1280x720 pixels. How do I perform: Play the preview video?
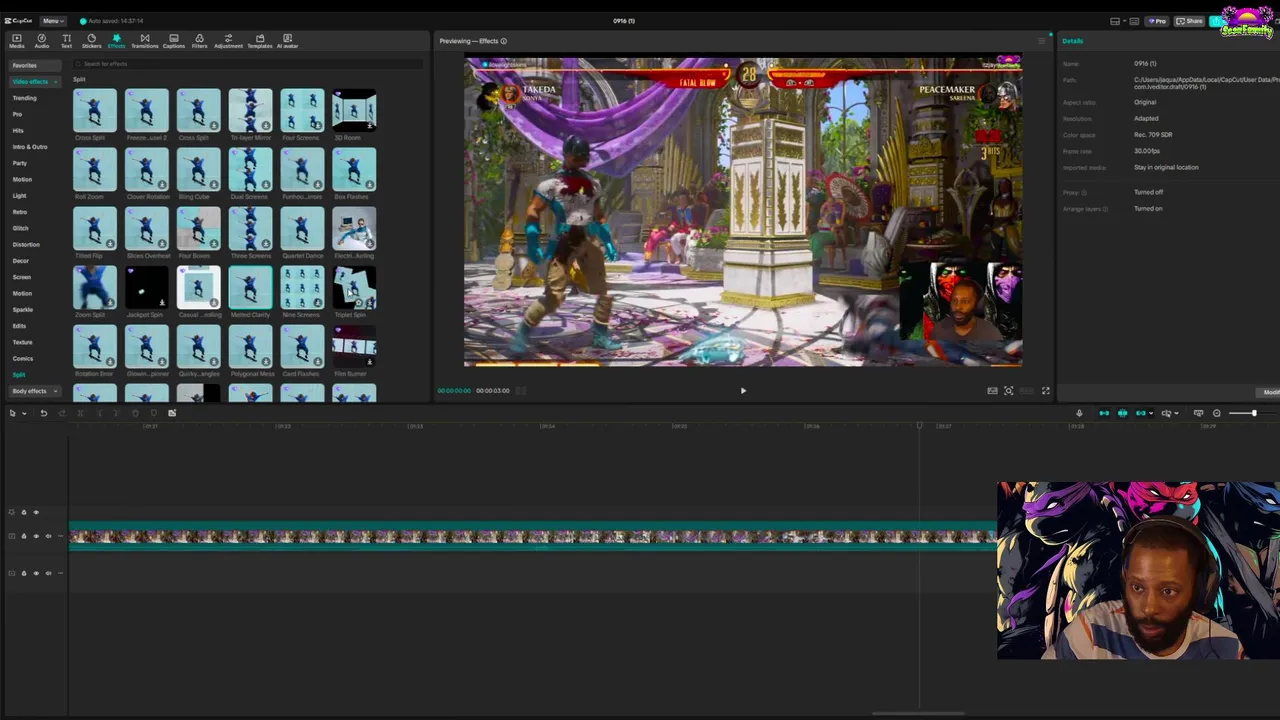(x=743, y=391)
